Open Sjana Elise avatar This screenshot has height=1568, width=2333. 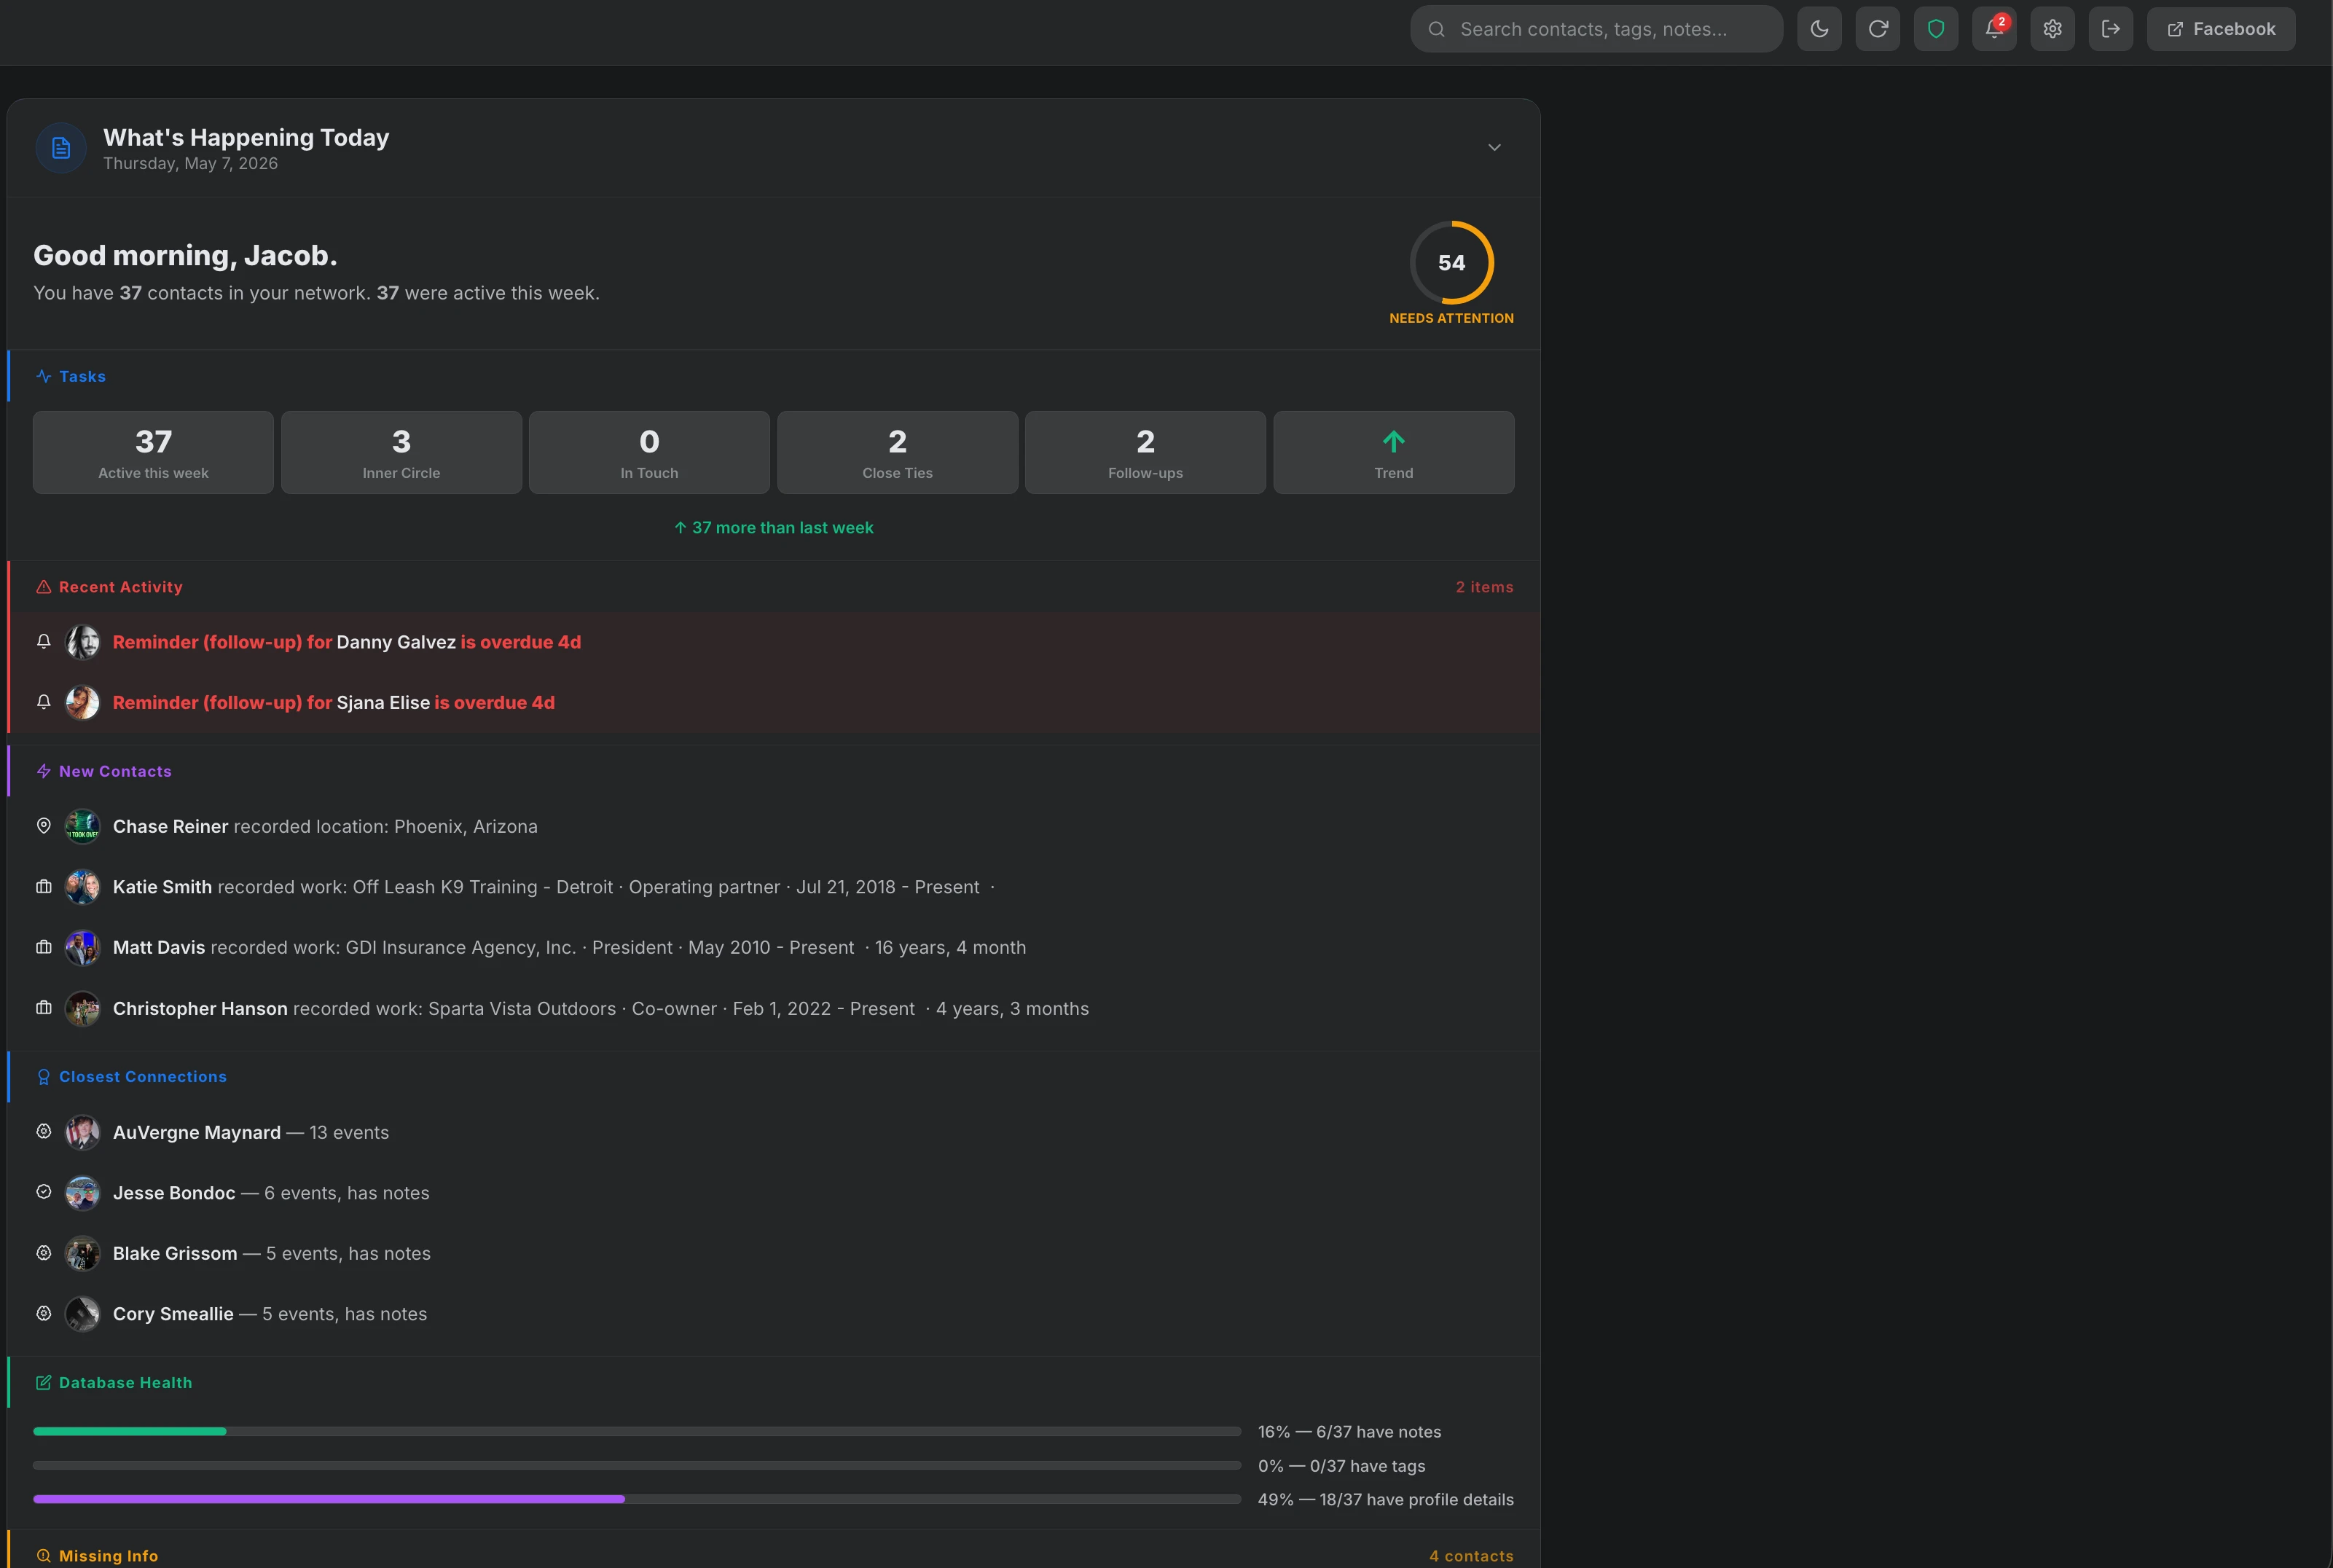(82, 702)
